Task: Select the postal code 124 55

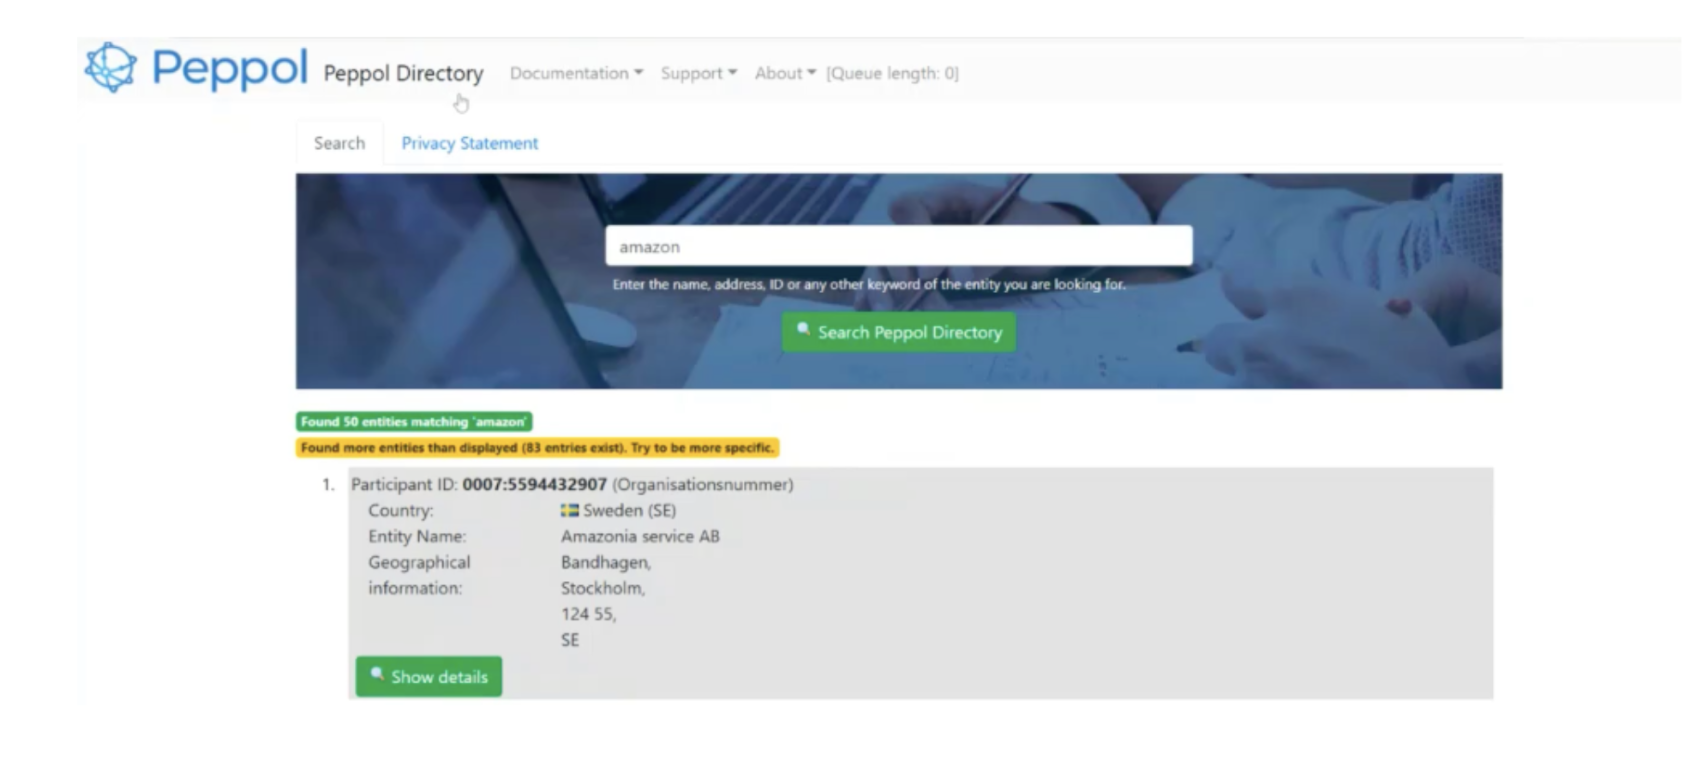Action: (x=588, y=614)
